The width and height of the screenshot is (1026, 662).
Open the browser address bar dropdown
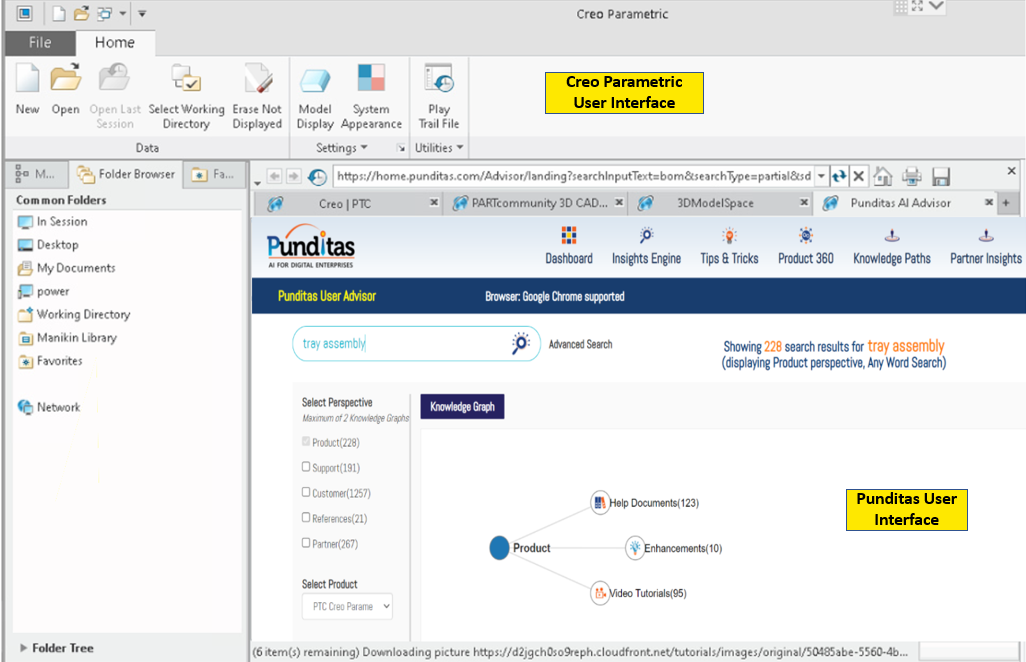click(821, 176)
